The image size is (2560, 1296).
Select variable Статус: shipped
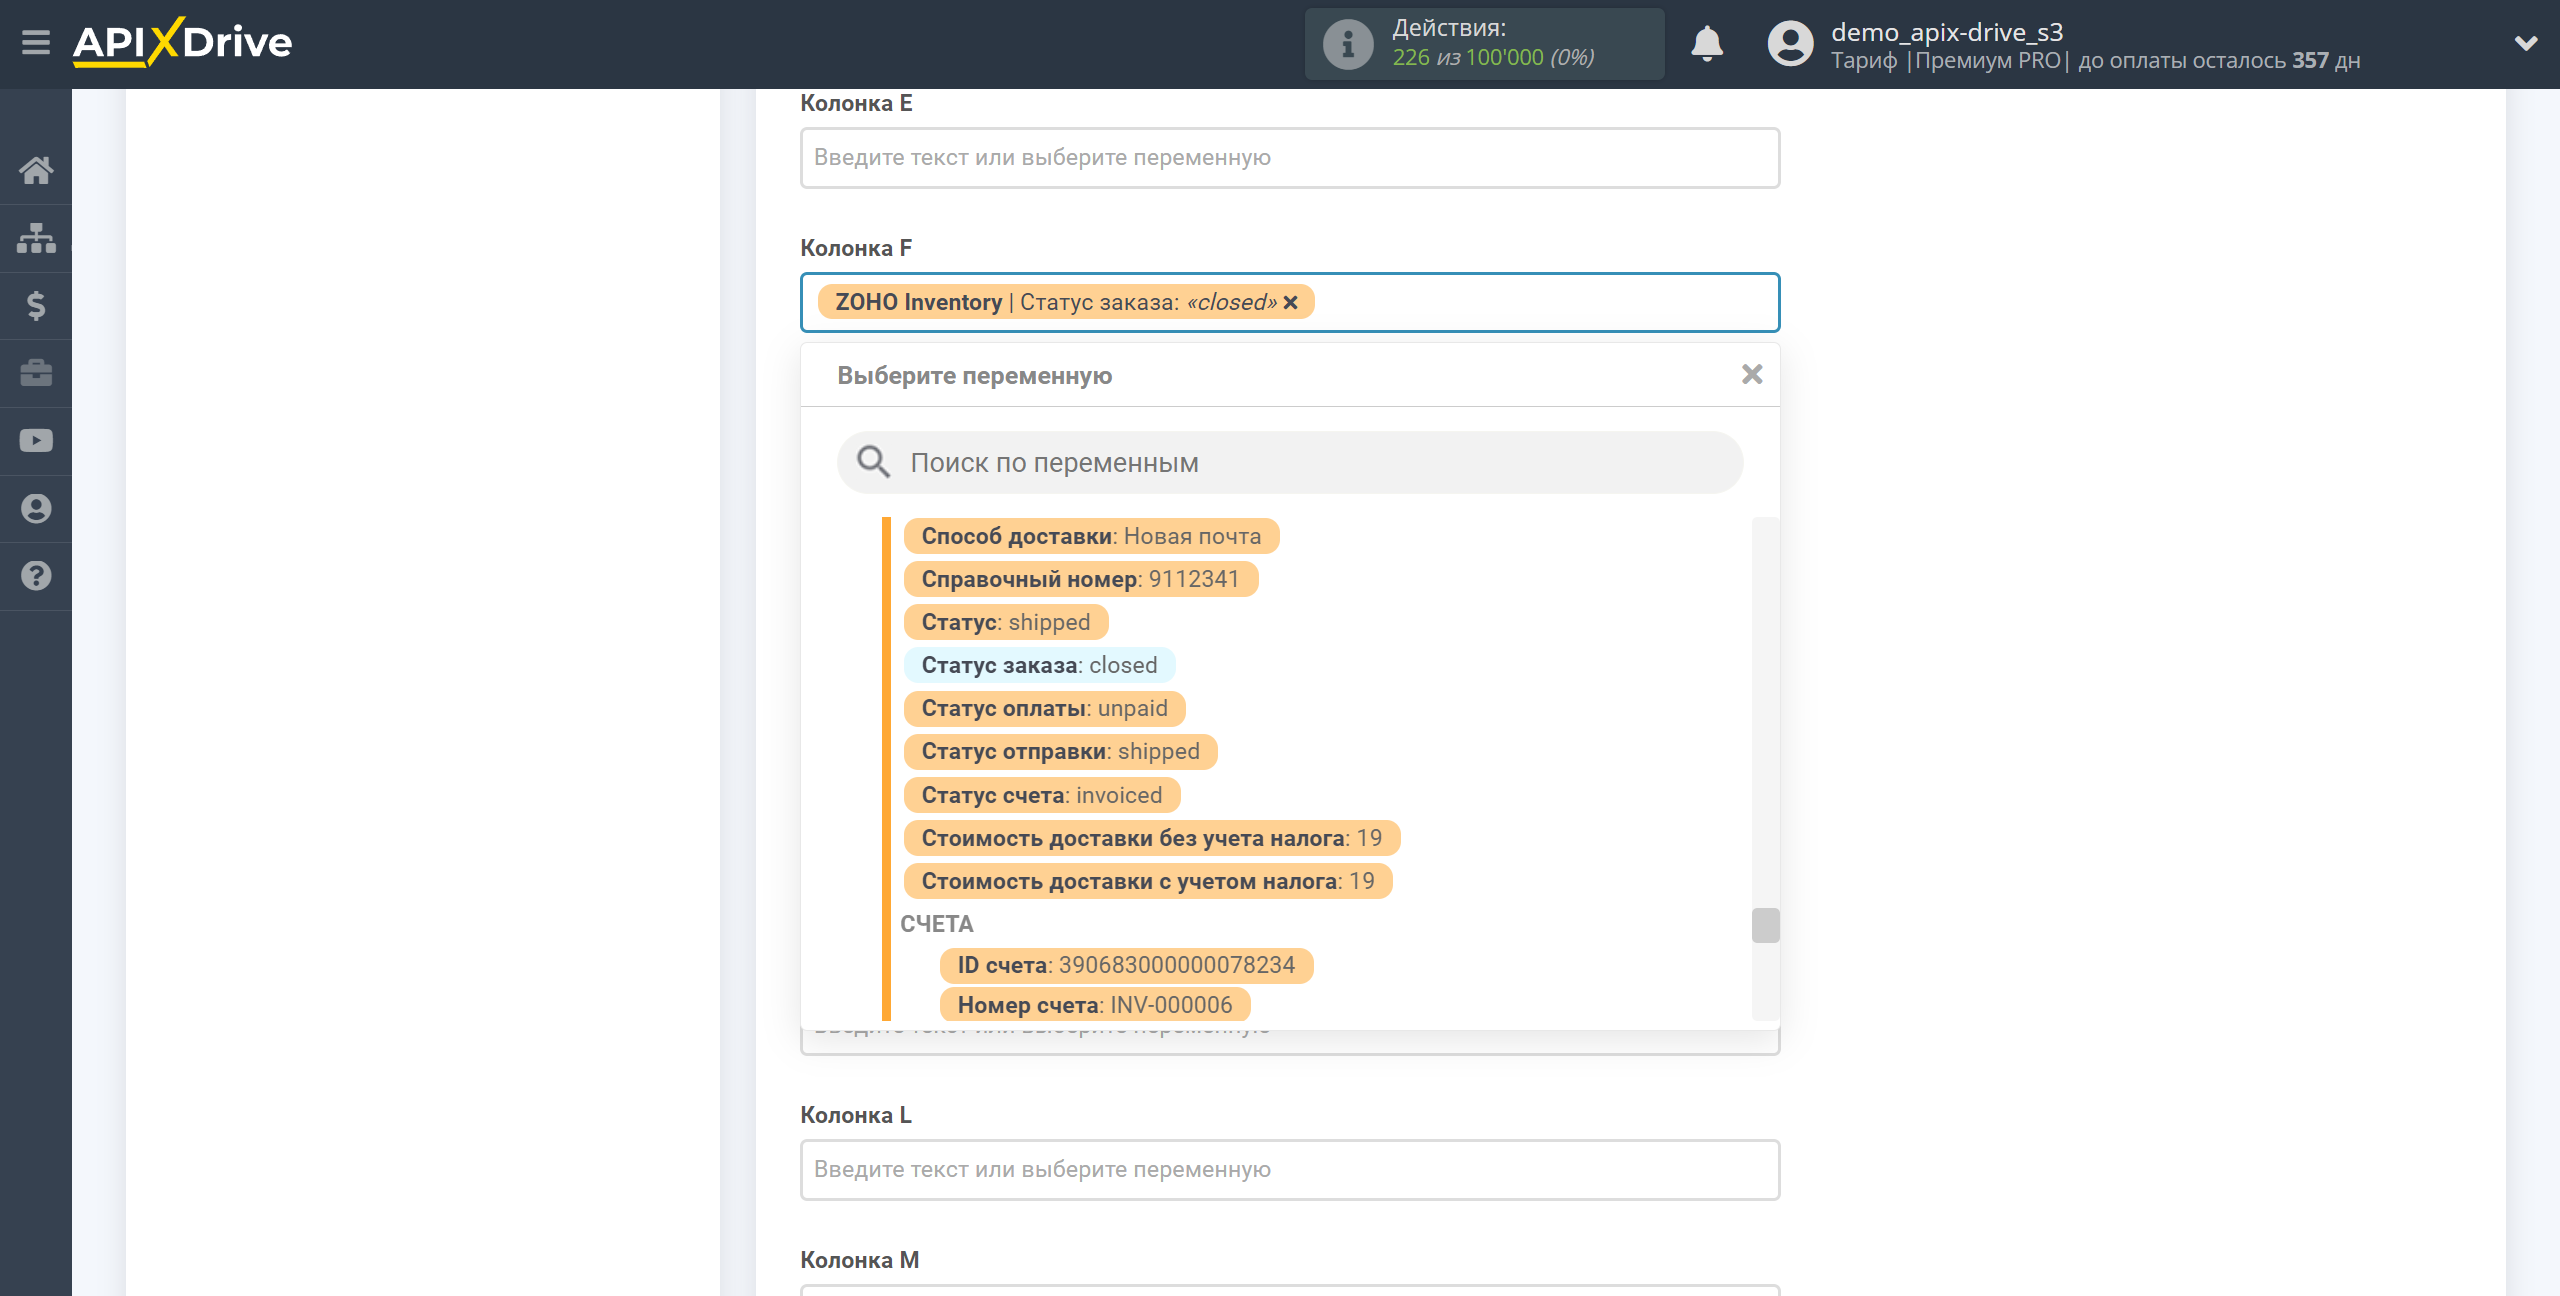1006,622
